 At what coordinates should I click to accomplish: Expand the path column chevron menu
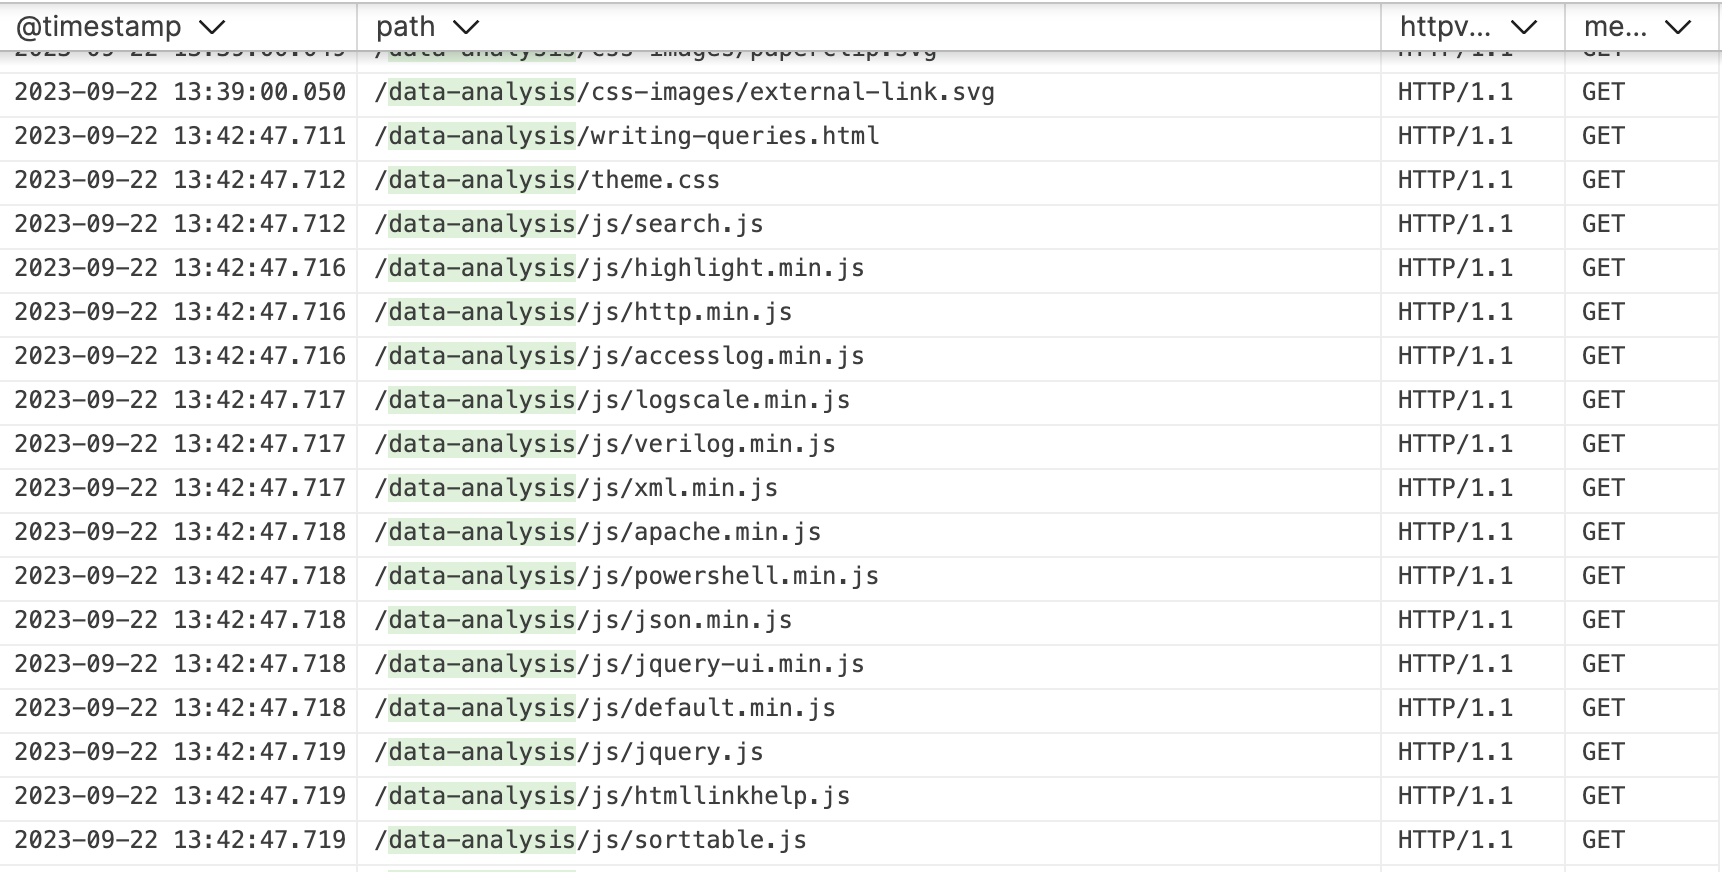pos(466,27)
